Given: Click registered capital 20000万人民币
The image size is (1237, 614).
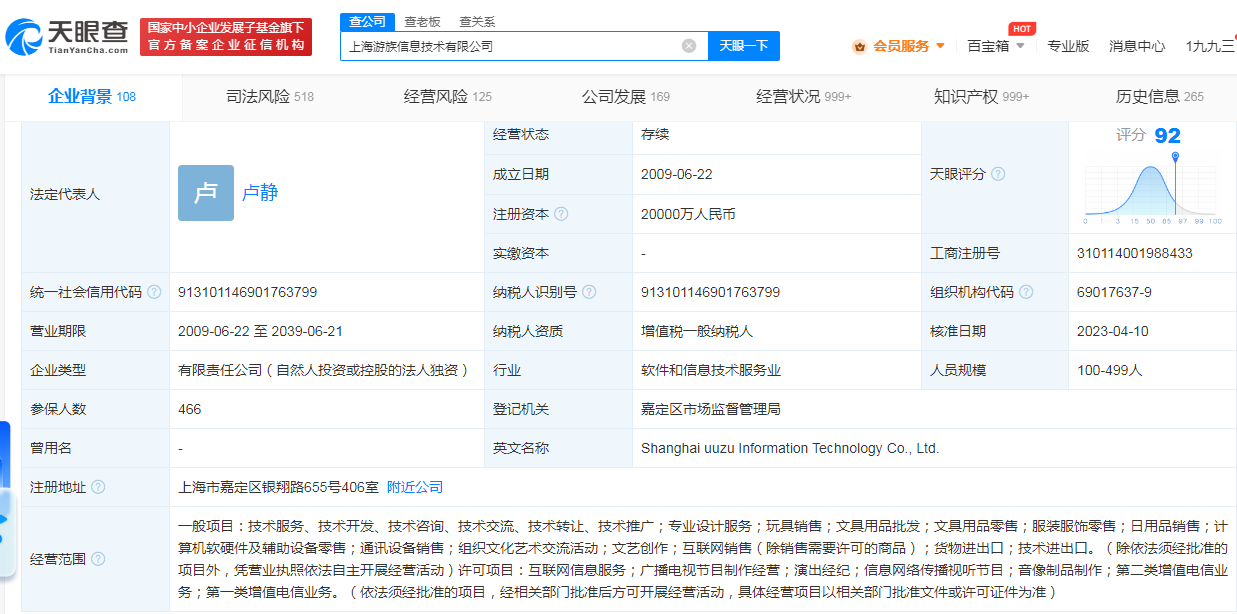Looking at the screenshot, I should (x=688, y=214).
